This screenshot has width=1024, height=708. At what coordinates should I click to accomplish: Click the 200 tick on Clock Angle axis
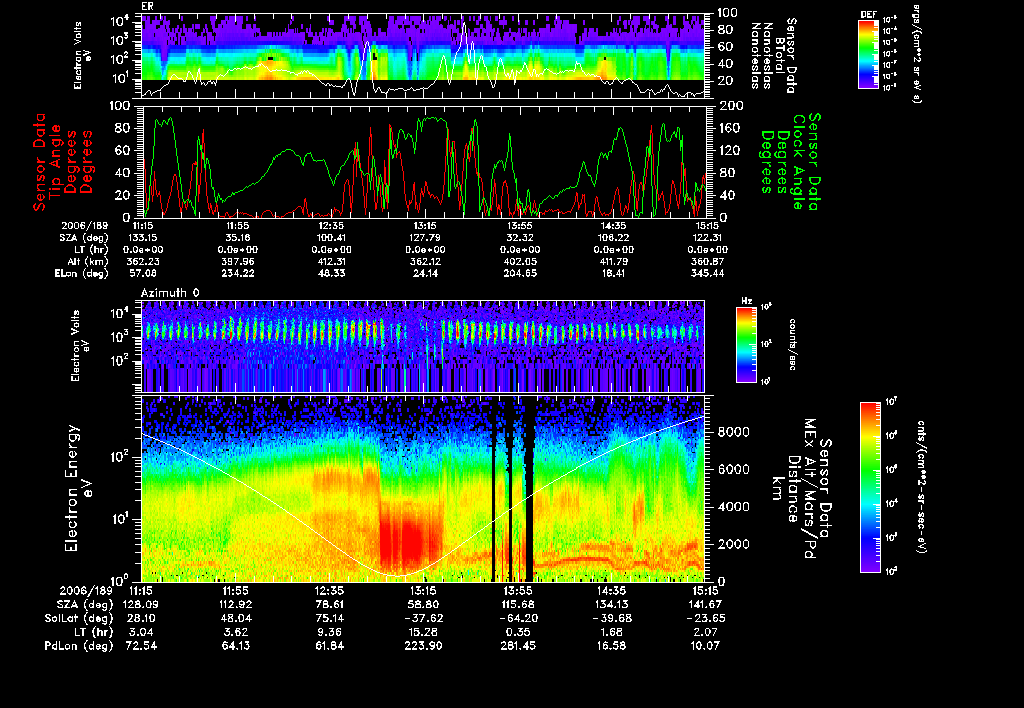click(731, 106)
